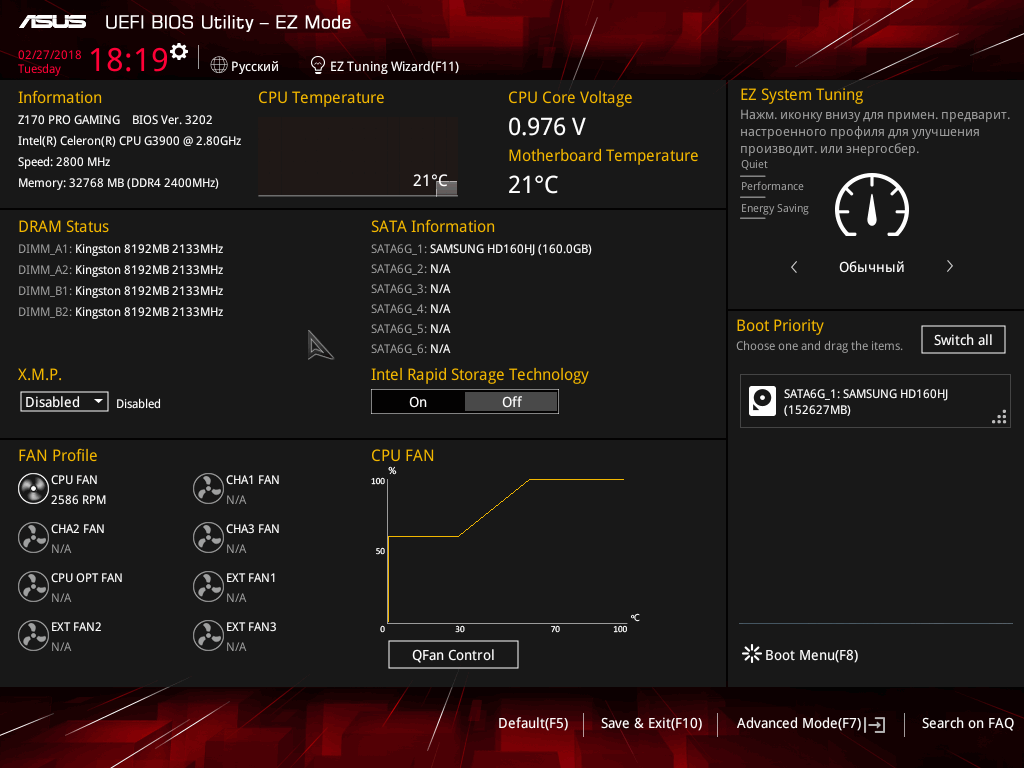Click the EXT FAN2 fan icon
This screenshot has width=1024, height=768.
pos(33,635)
